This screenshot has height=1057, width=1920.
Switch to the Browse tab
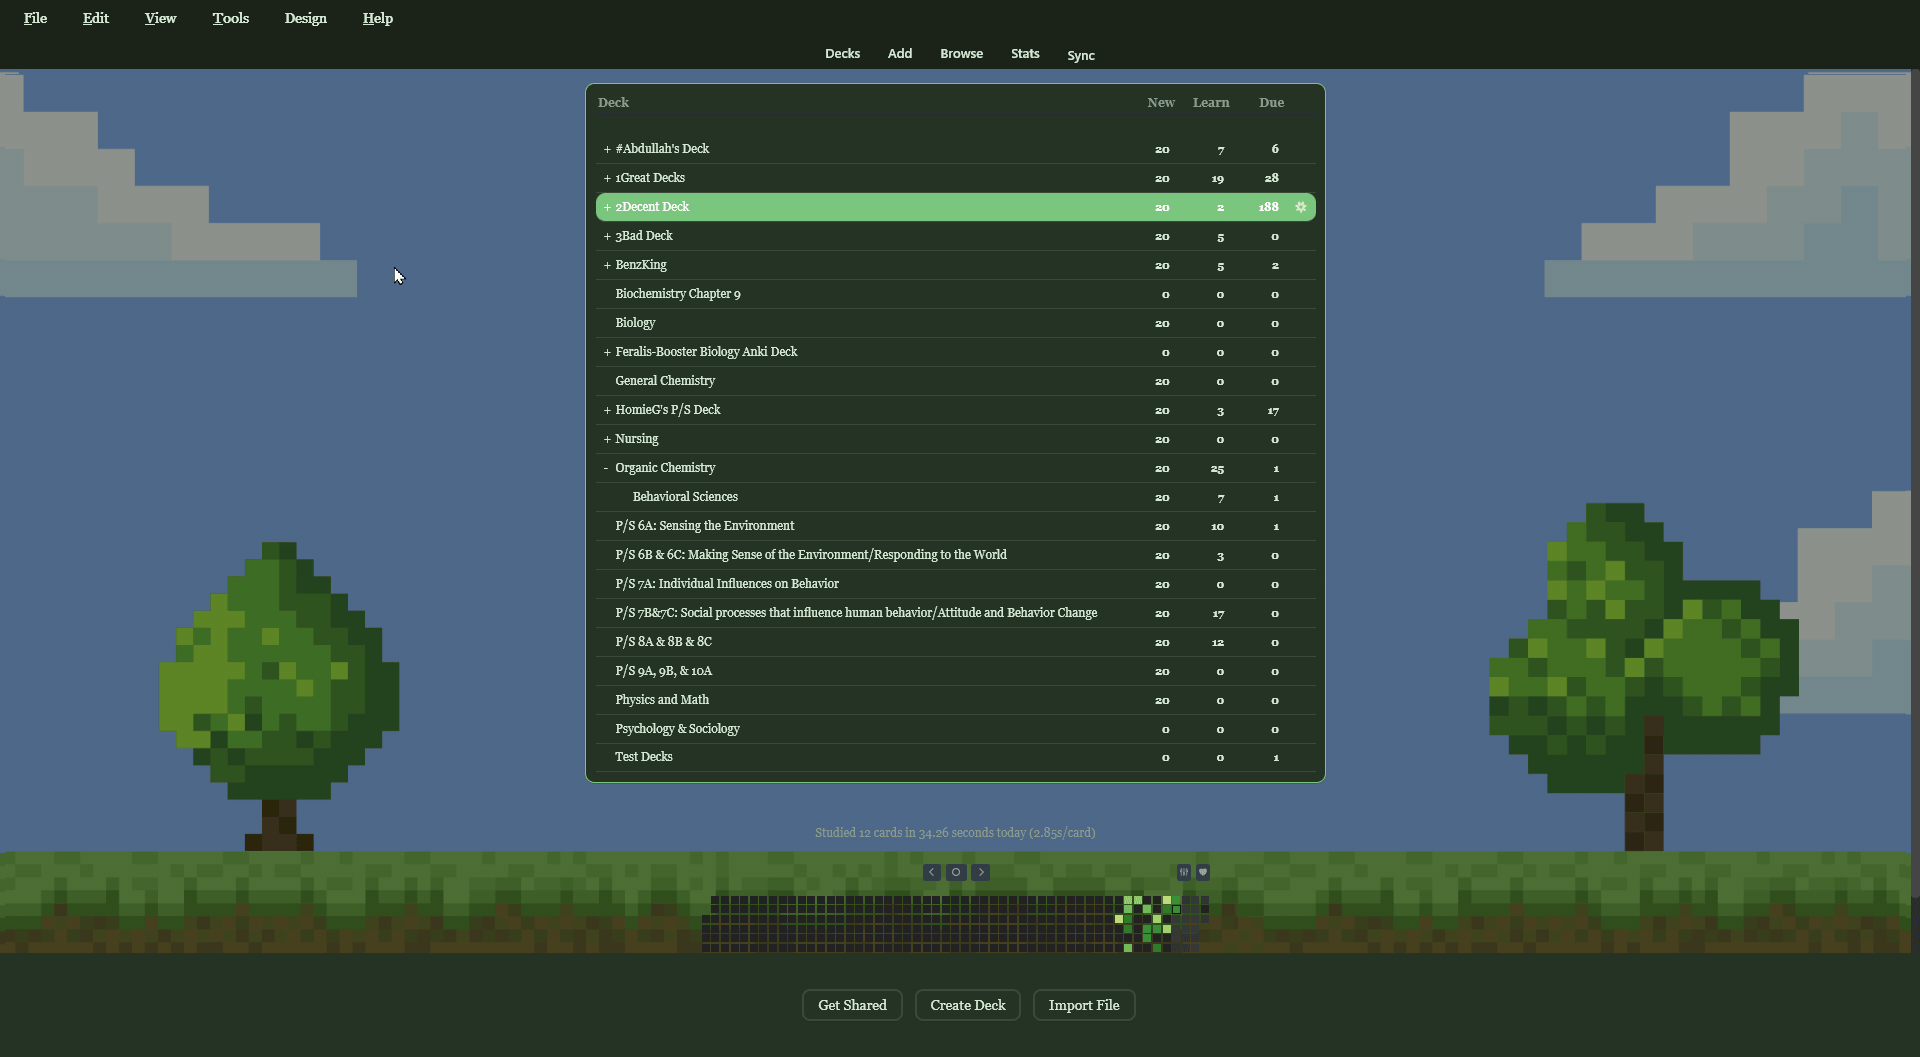pos(961,54)
